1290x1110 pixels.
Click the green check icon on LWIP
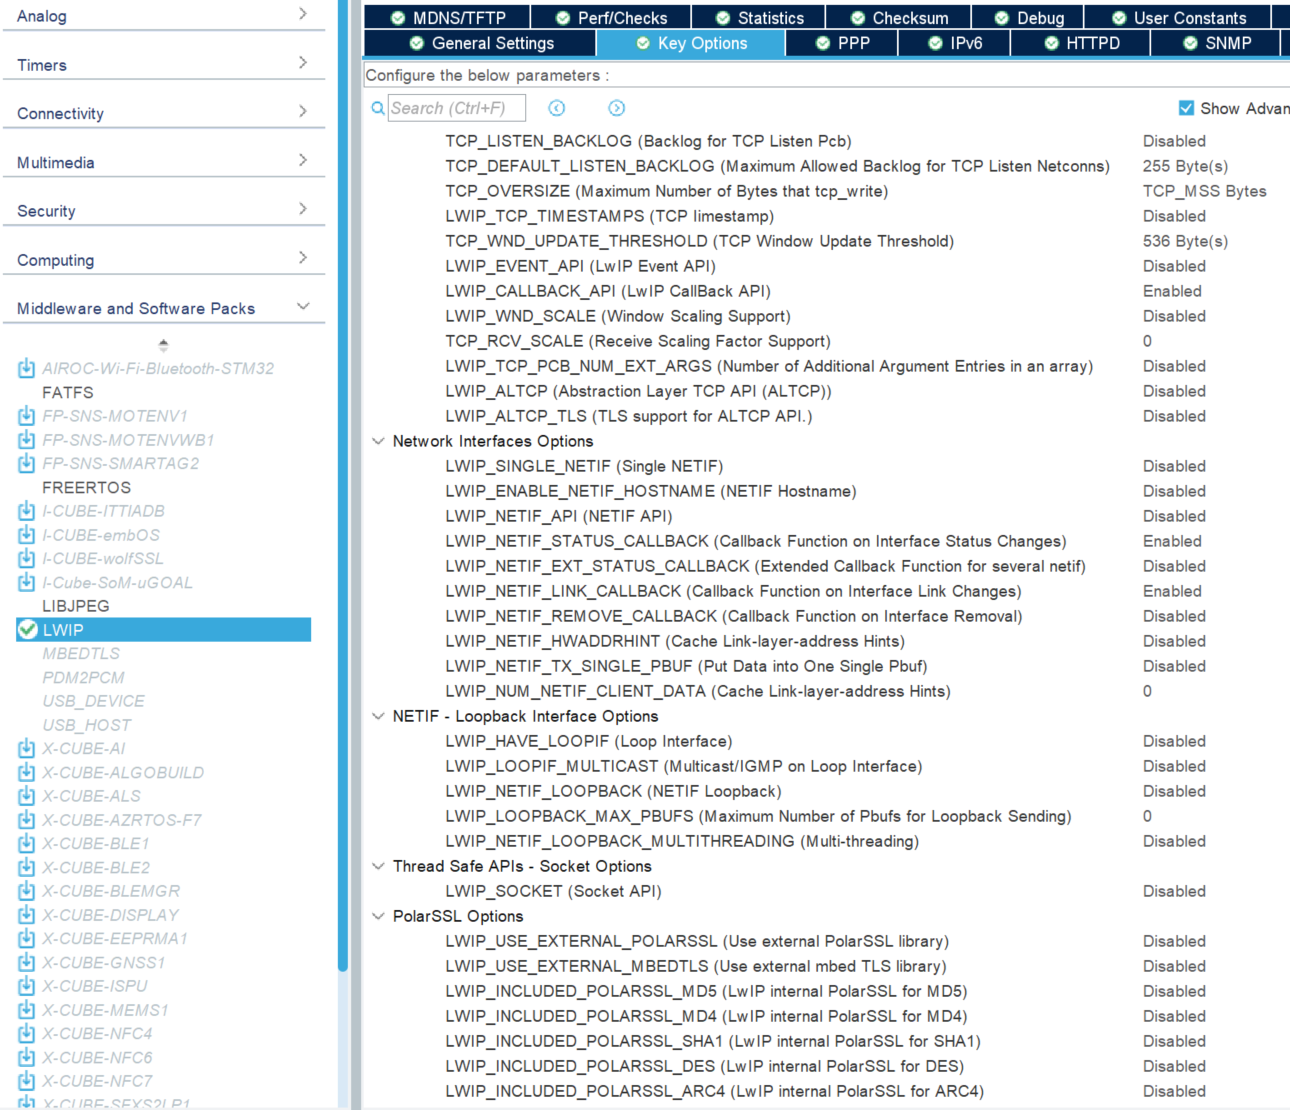click(27, 630)
